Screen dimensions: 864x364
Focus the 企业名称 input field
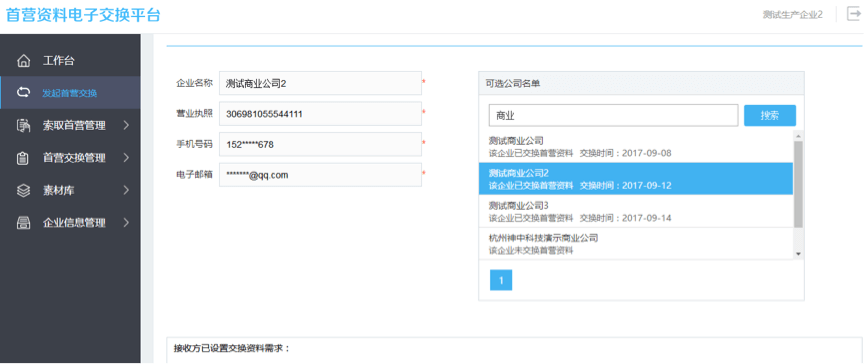pyautogui.click(x=320, y=83)
